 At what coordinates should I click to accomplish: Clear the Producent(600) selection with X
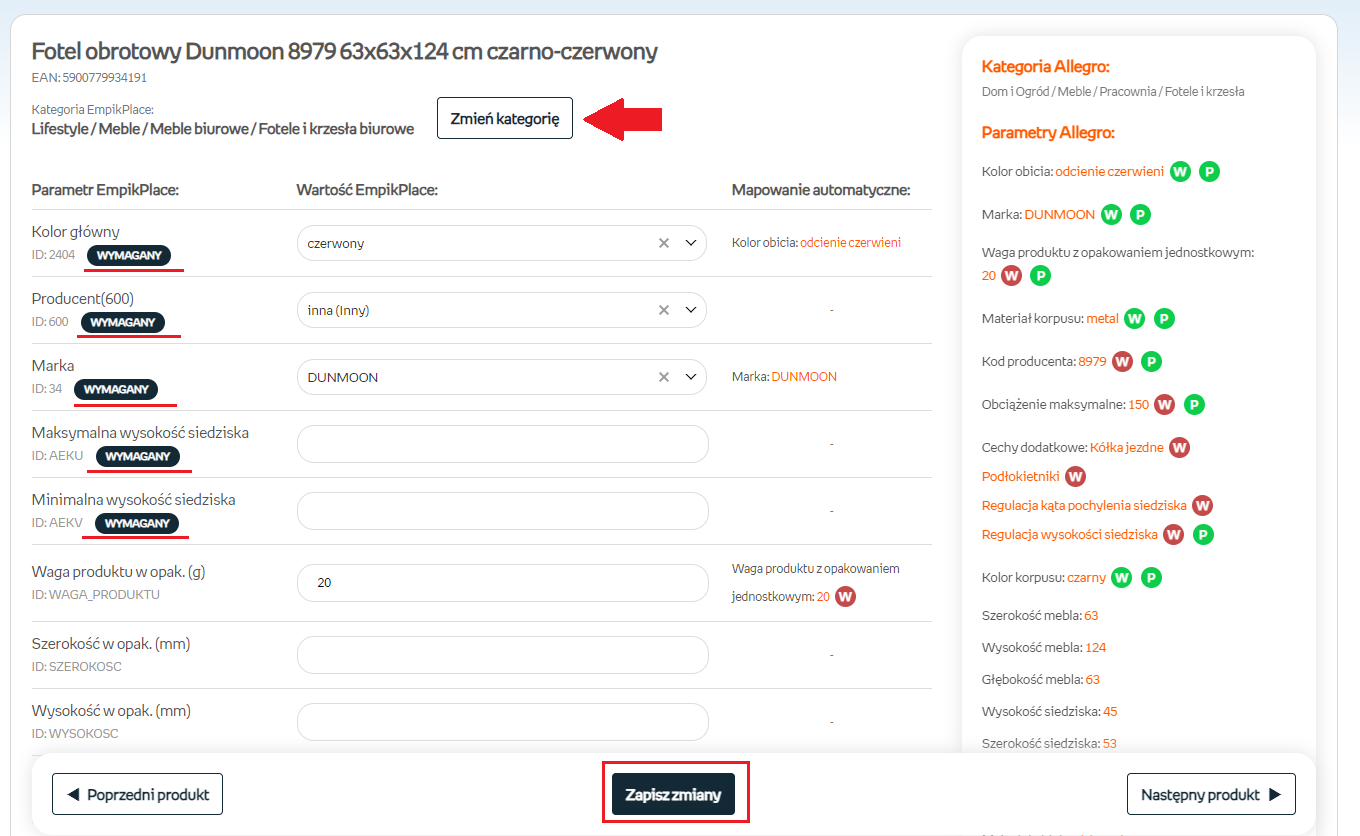click(x=663, y=310)
